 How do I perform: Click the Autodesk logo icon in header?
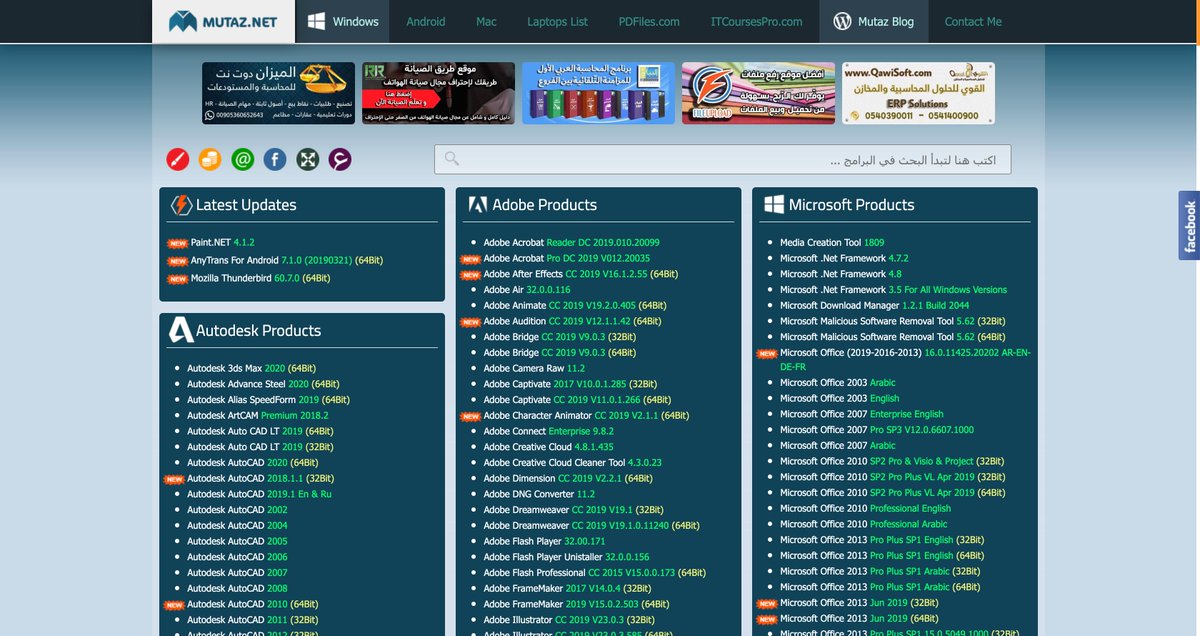coord(181,330)
